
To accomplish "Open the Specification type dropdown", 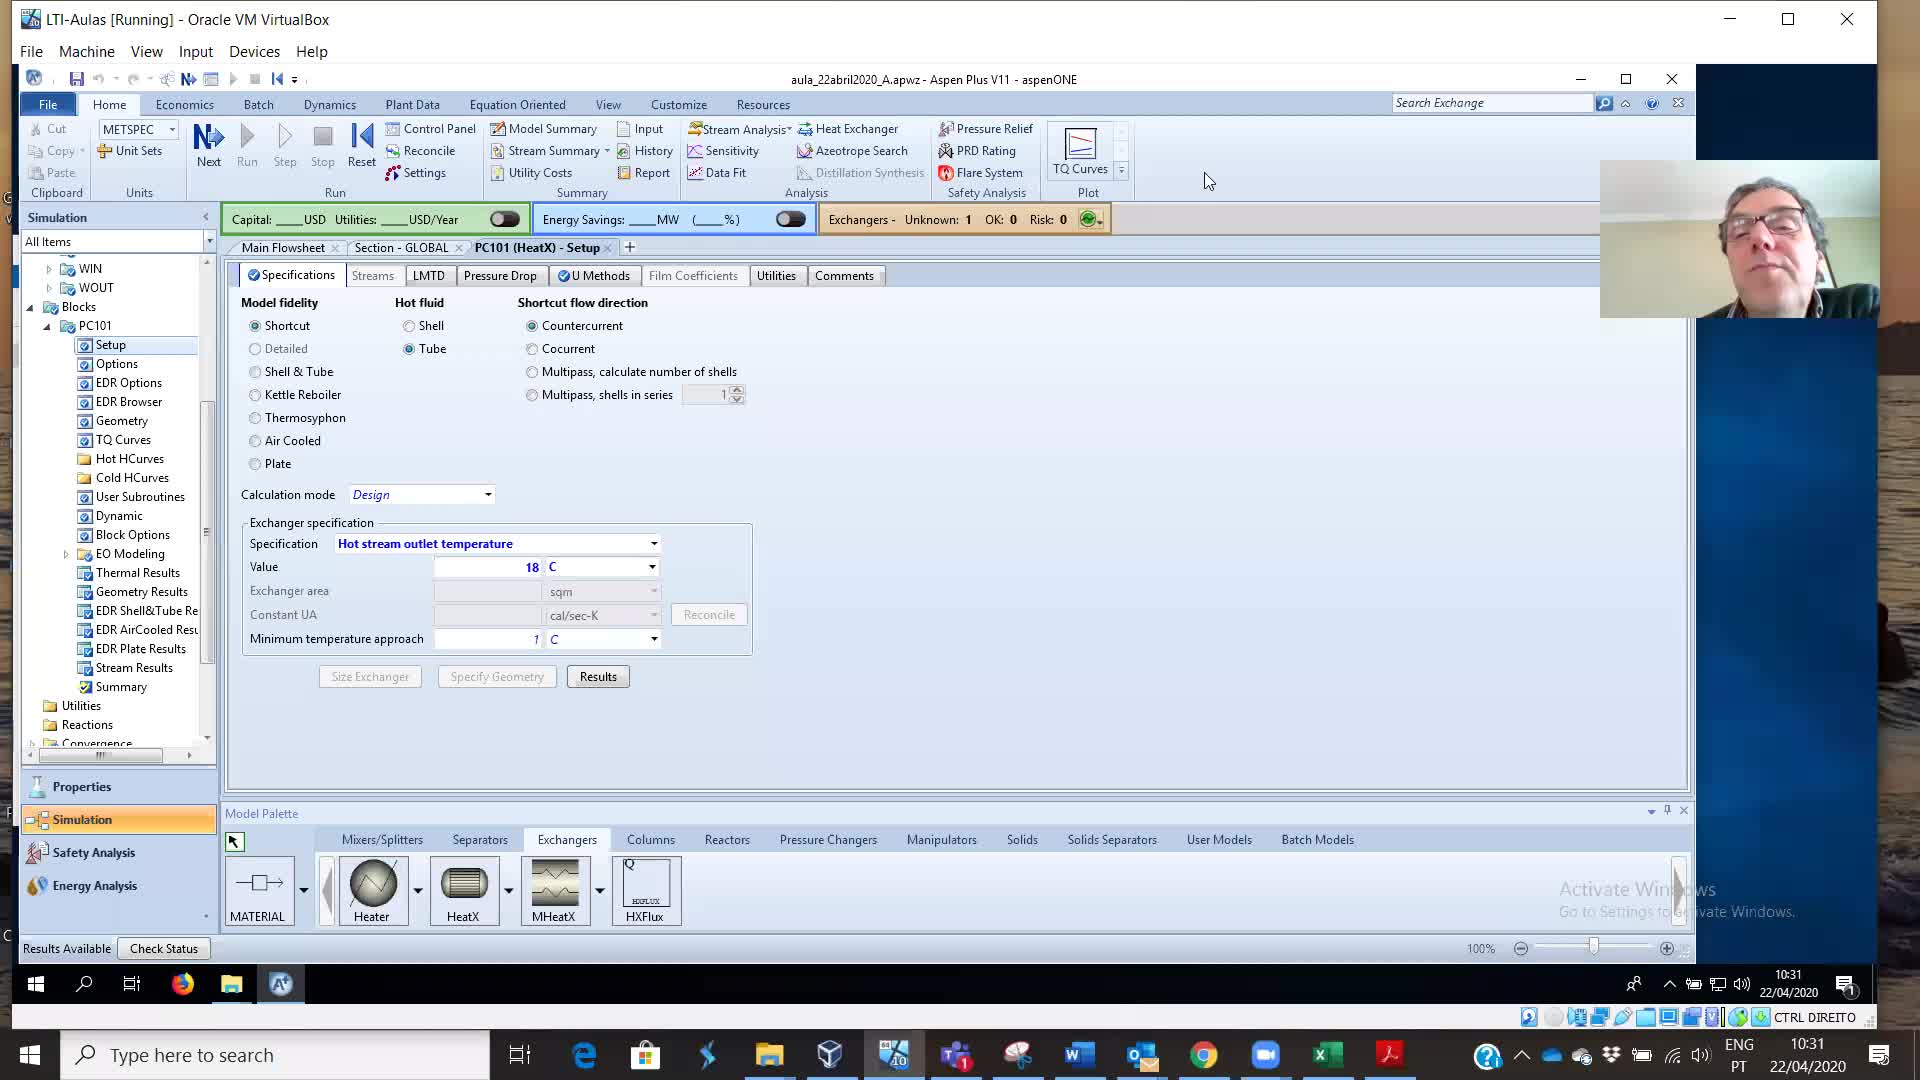I will tap(654, 544).
